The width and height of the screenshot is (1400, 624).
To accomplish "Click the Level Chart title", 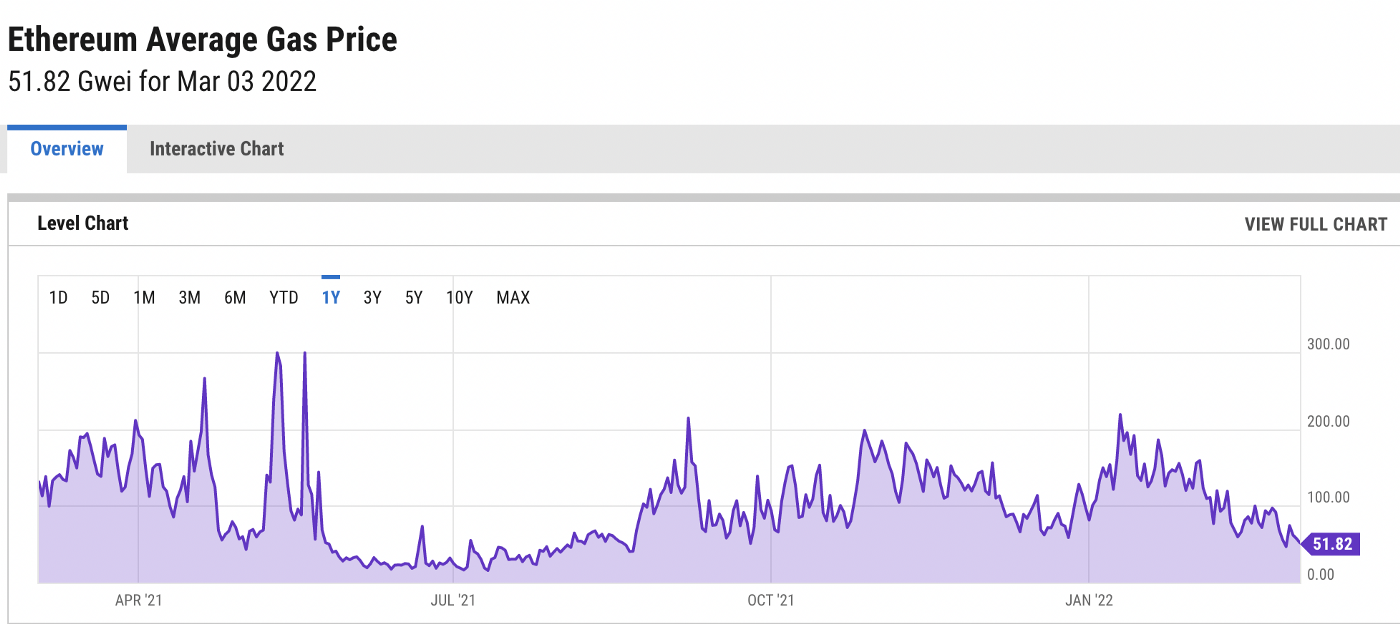I will tap(83, 223).
